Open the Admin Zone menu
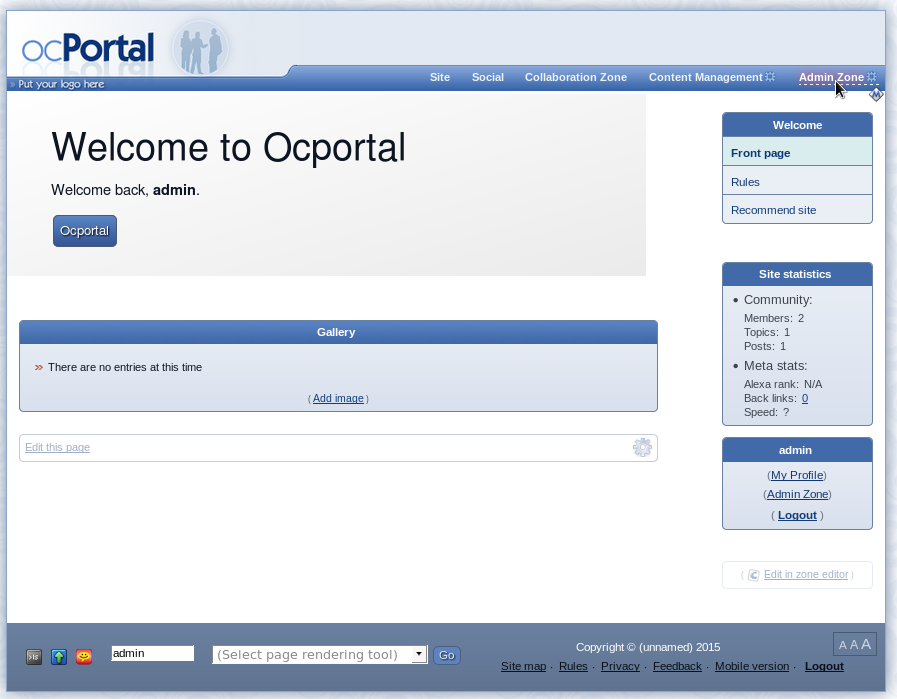The image size is (897, 699). click(x=830, y=77)
